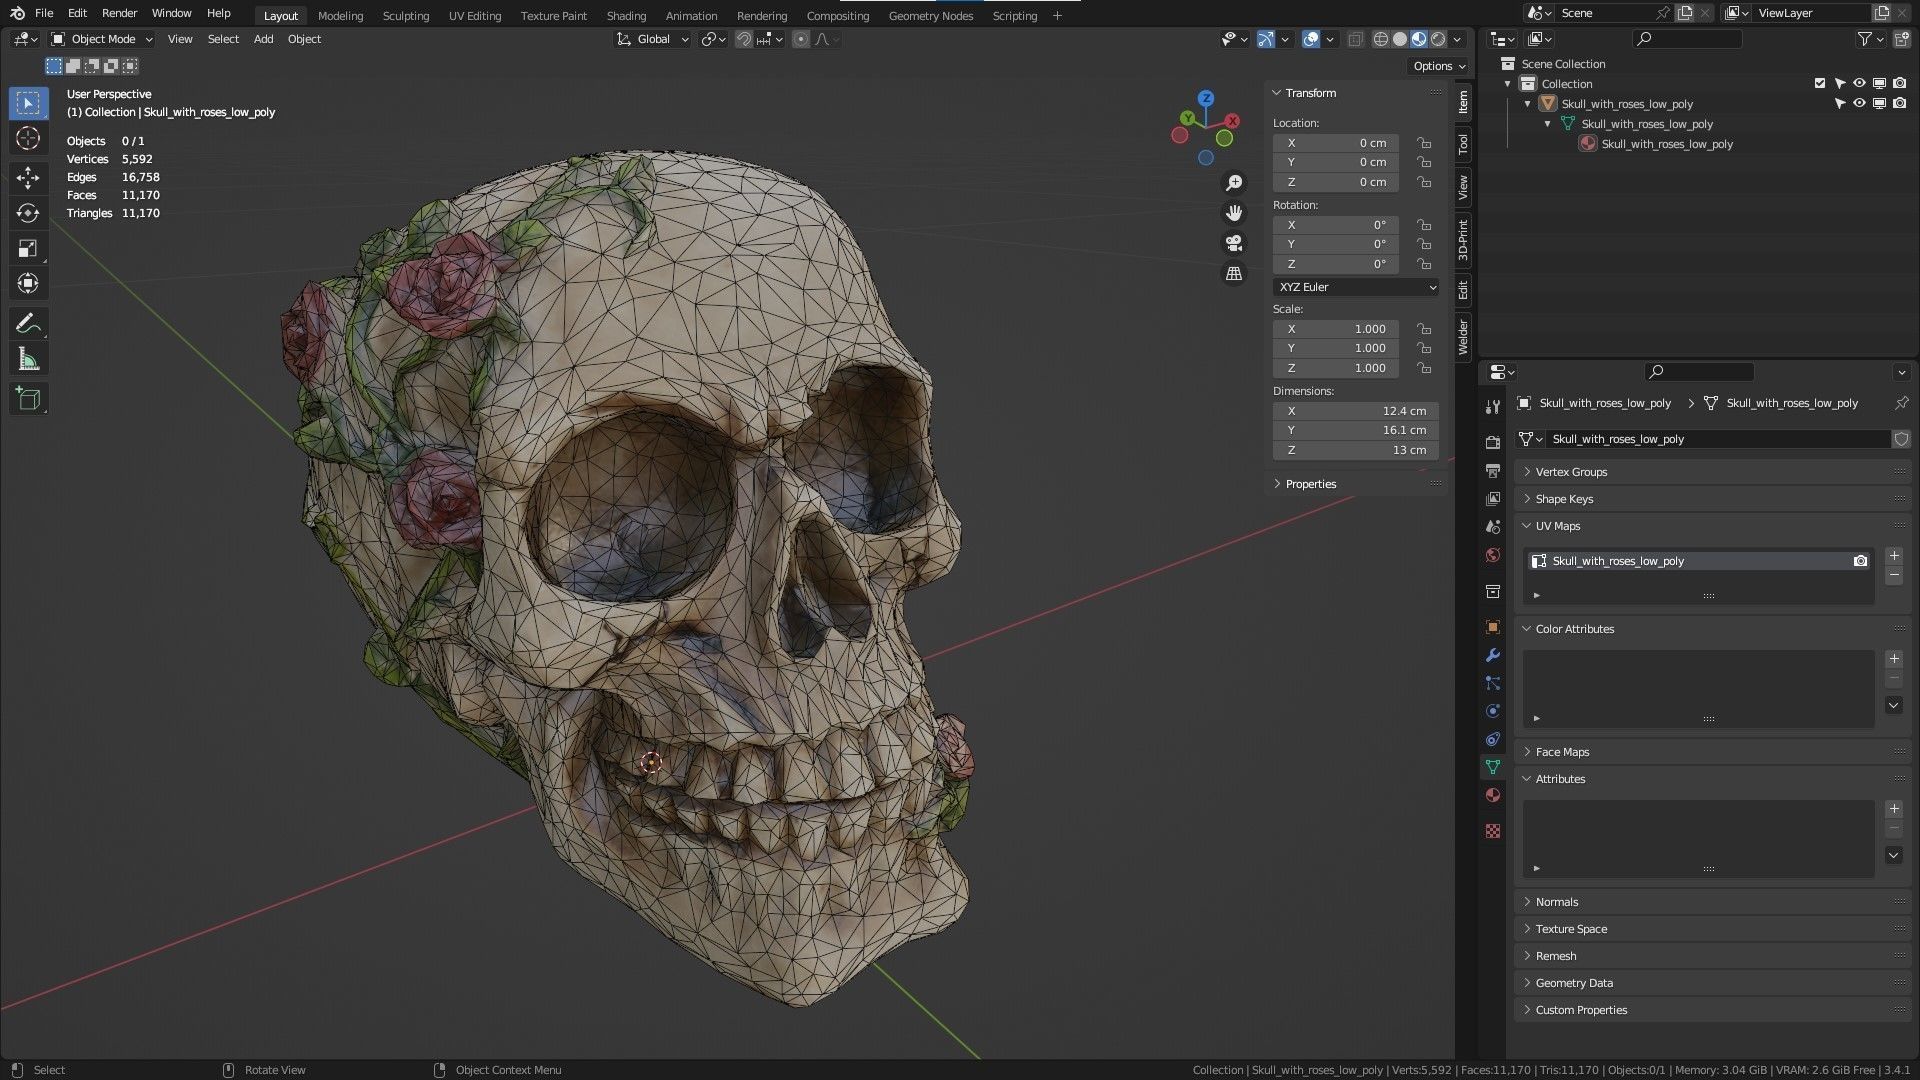Image resolution: width=1920 pixels, height=1080 pixels.
Task: Toggle camera view icon
Action: [1234, 243]
